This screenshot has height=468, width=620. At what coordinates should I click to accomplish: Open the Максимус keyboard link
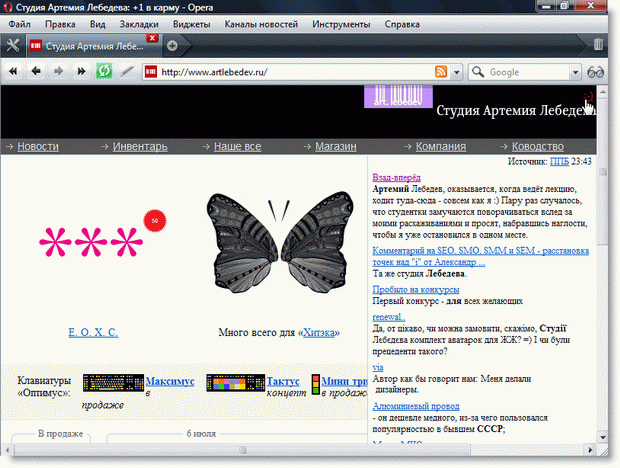pos(170,381)
